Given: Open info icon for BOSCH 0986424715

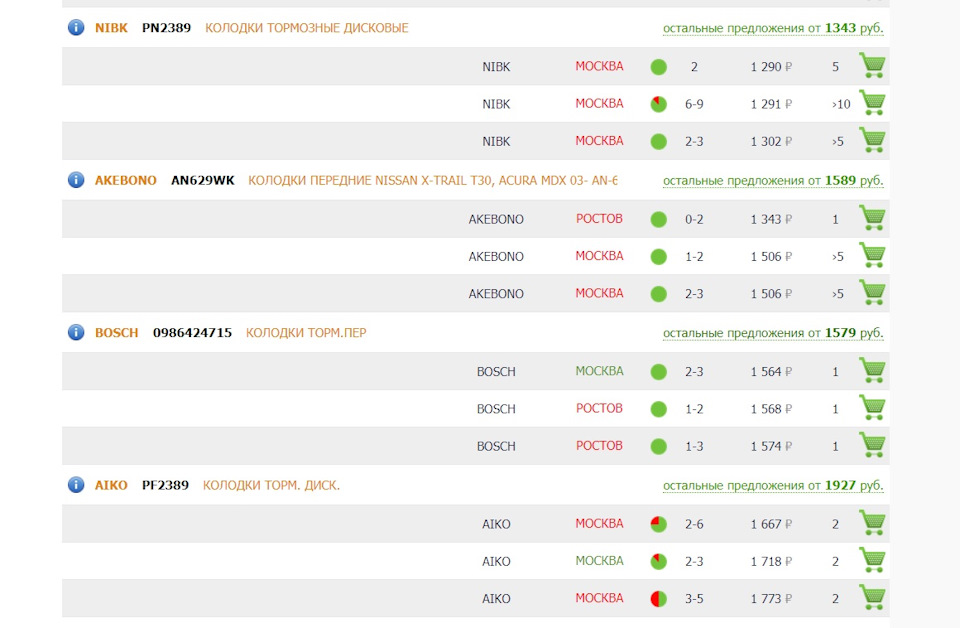Looking at the screenshot, I should tap(76, 332).
